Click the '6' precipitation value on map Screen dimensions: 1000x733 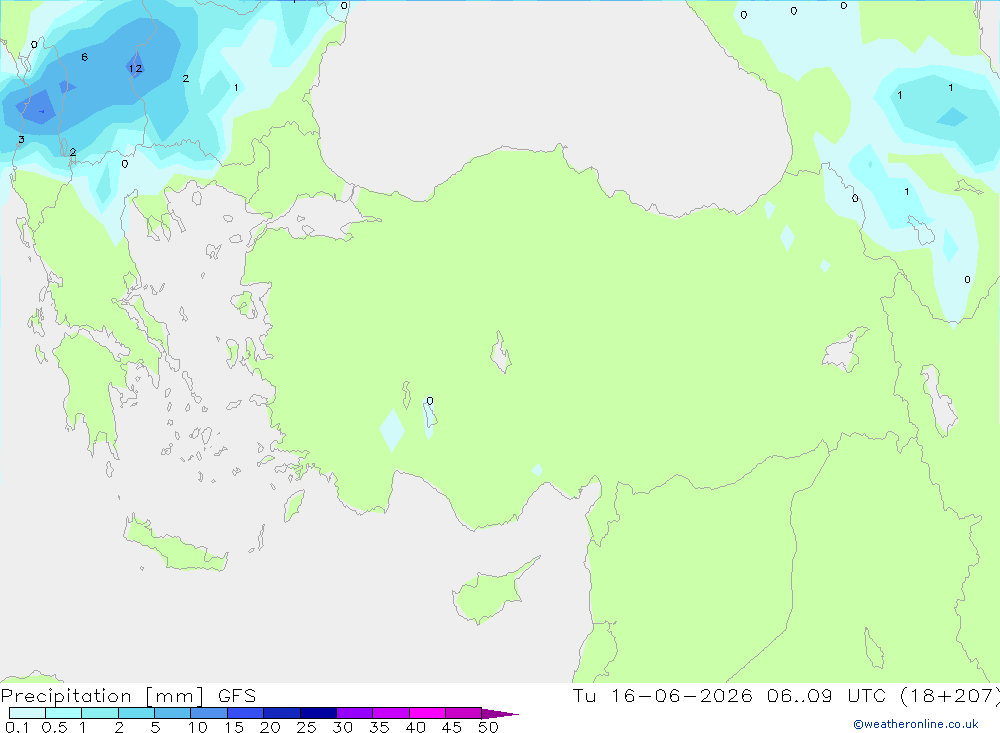[84, 57]
